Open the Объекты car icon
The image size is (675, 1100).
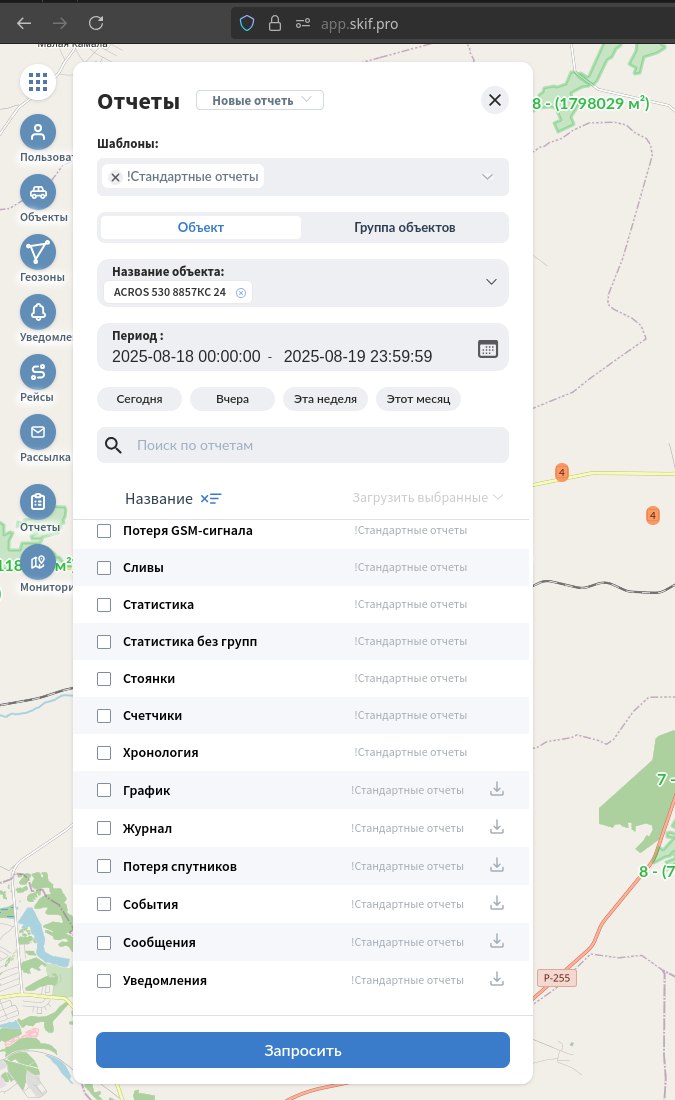[38, 192]
